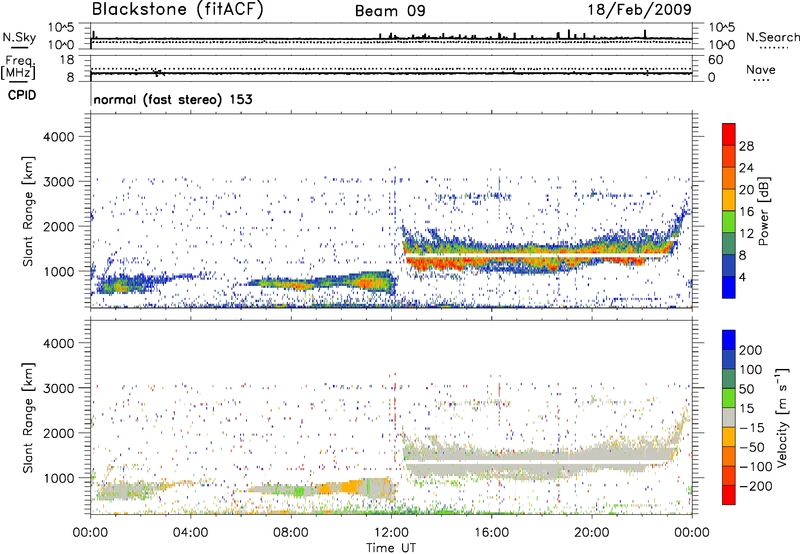Click the Velocity colorbar blue swatch above 200
The width and height of the screenshot is (800, 554).
(x=729, y=340)
